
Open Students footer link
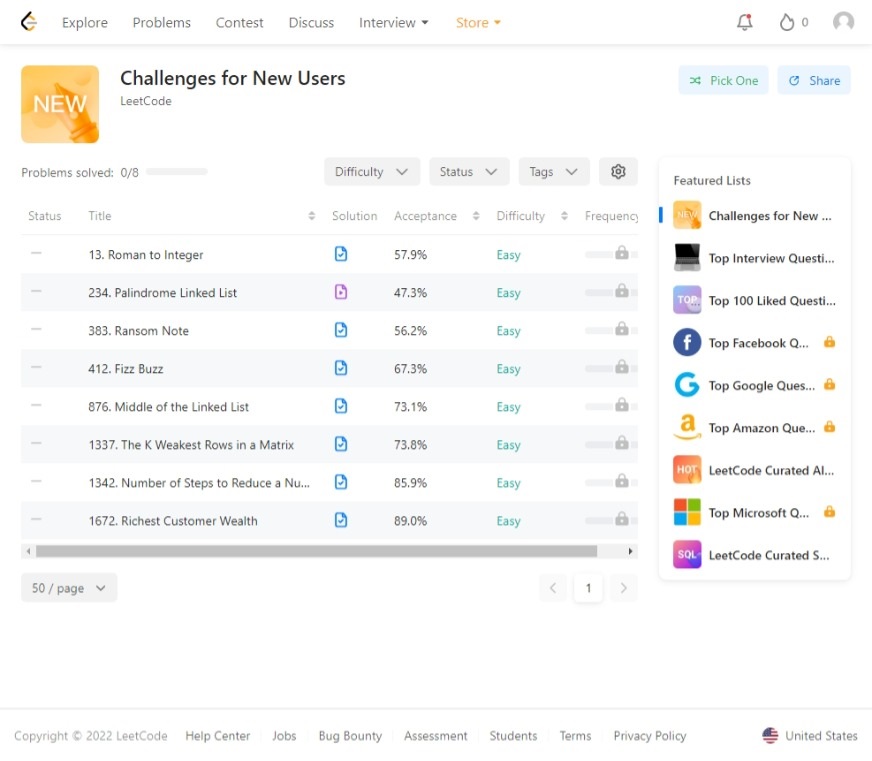point(513,735)
